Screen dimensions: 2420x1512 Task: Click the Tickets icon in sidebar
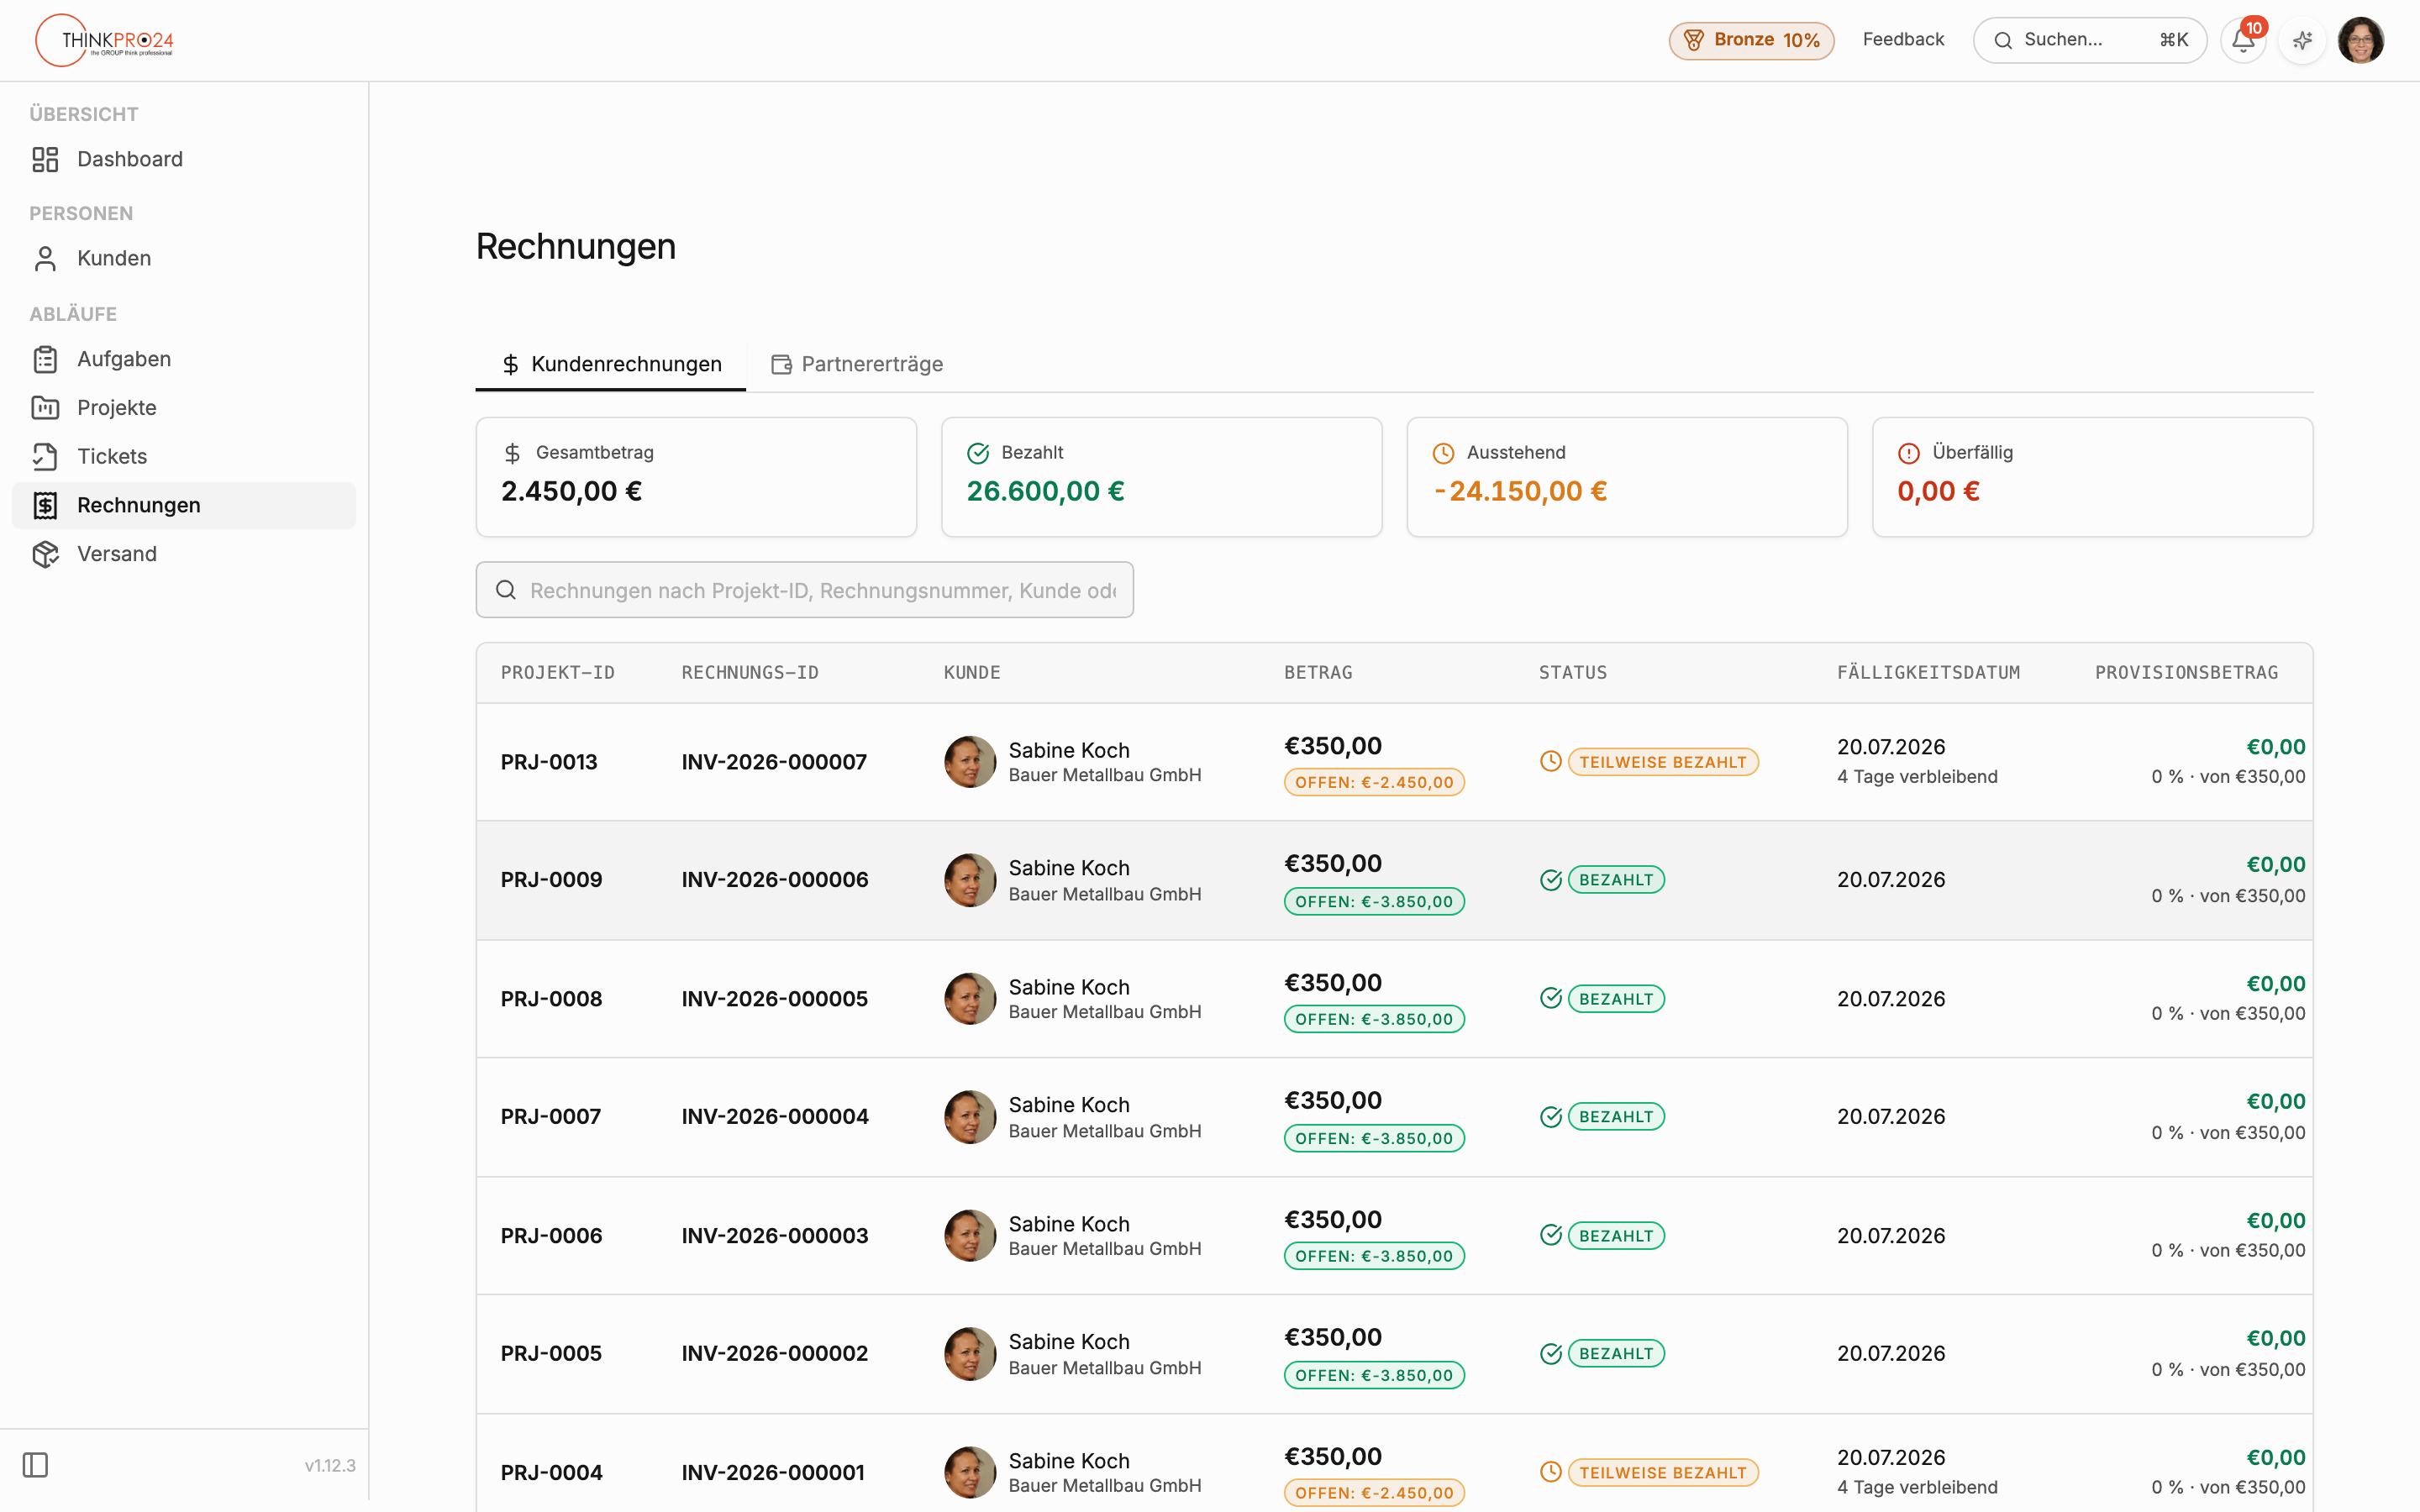45,456
